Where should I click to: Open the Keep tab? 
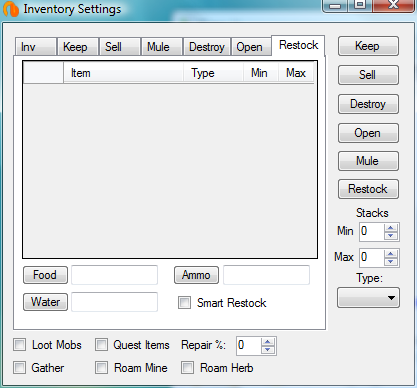click(78, 47)
